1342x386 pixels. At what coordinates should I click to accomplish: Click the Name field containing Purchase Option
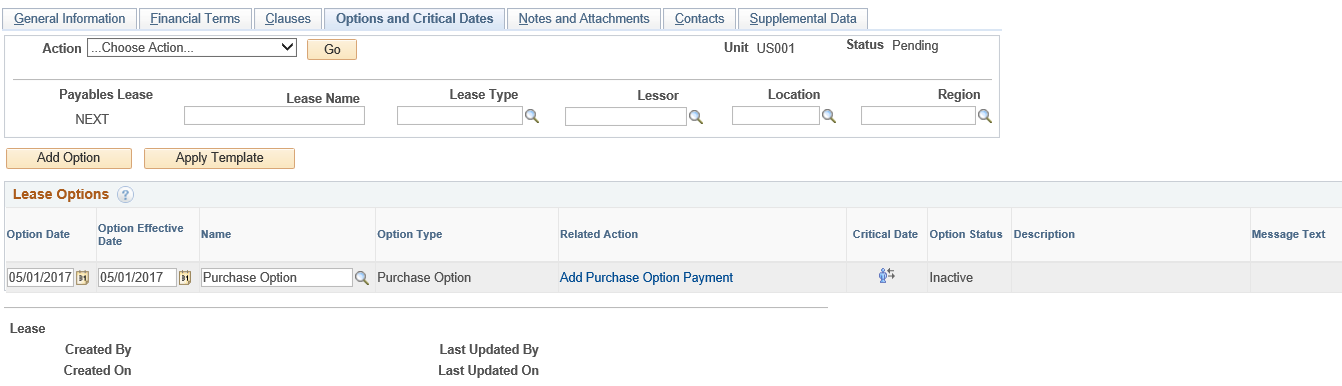click(x=277, y=278)
